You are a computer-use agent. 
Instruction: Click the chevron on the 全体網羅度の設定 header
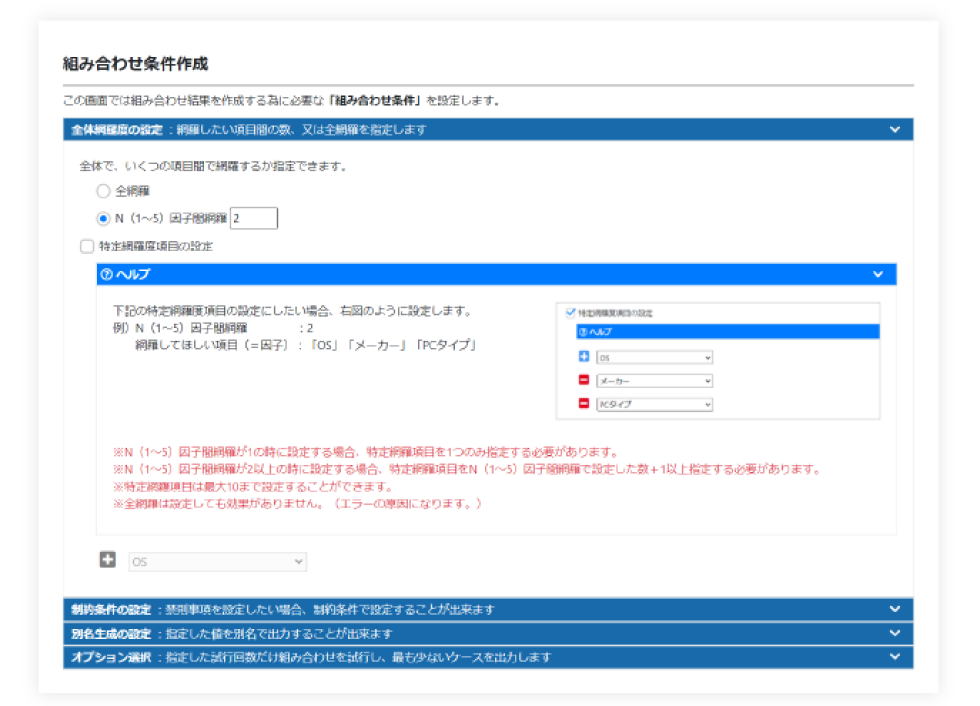click(893, 129)
